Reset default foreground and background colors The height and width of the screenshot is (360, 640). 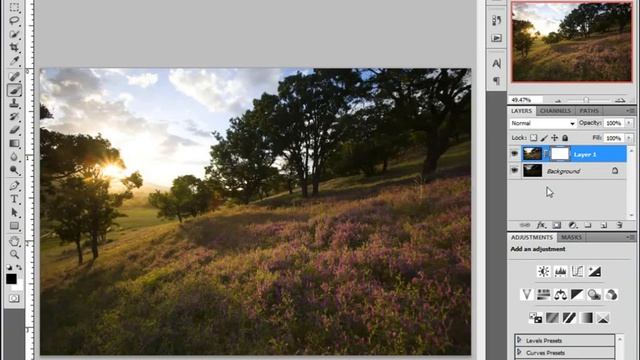[9, 268]
